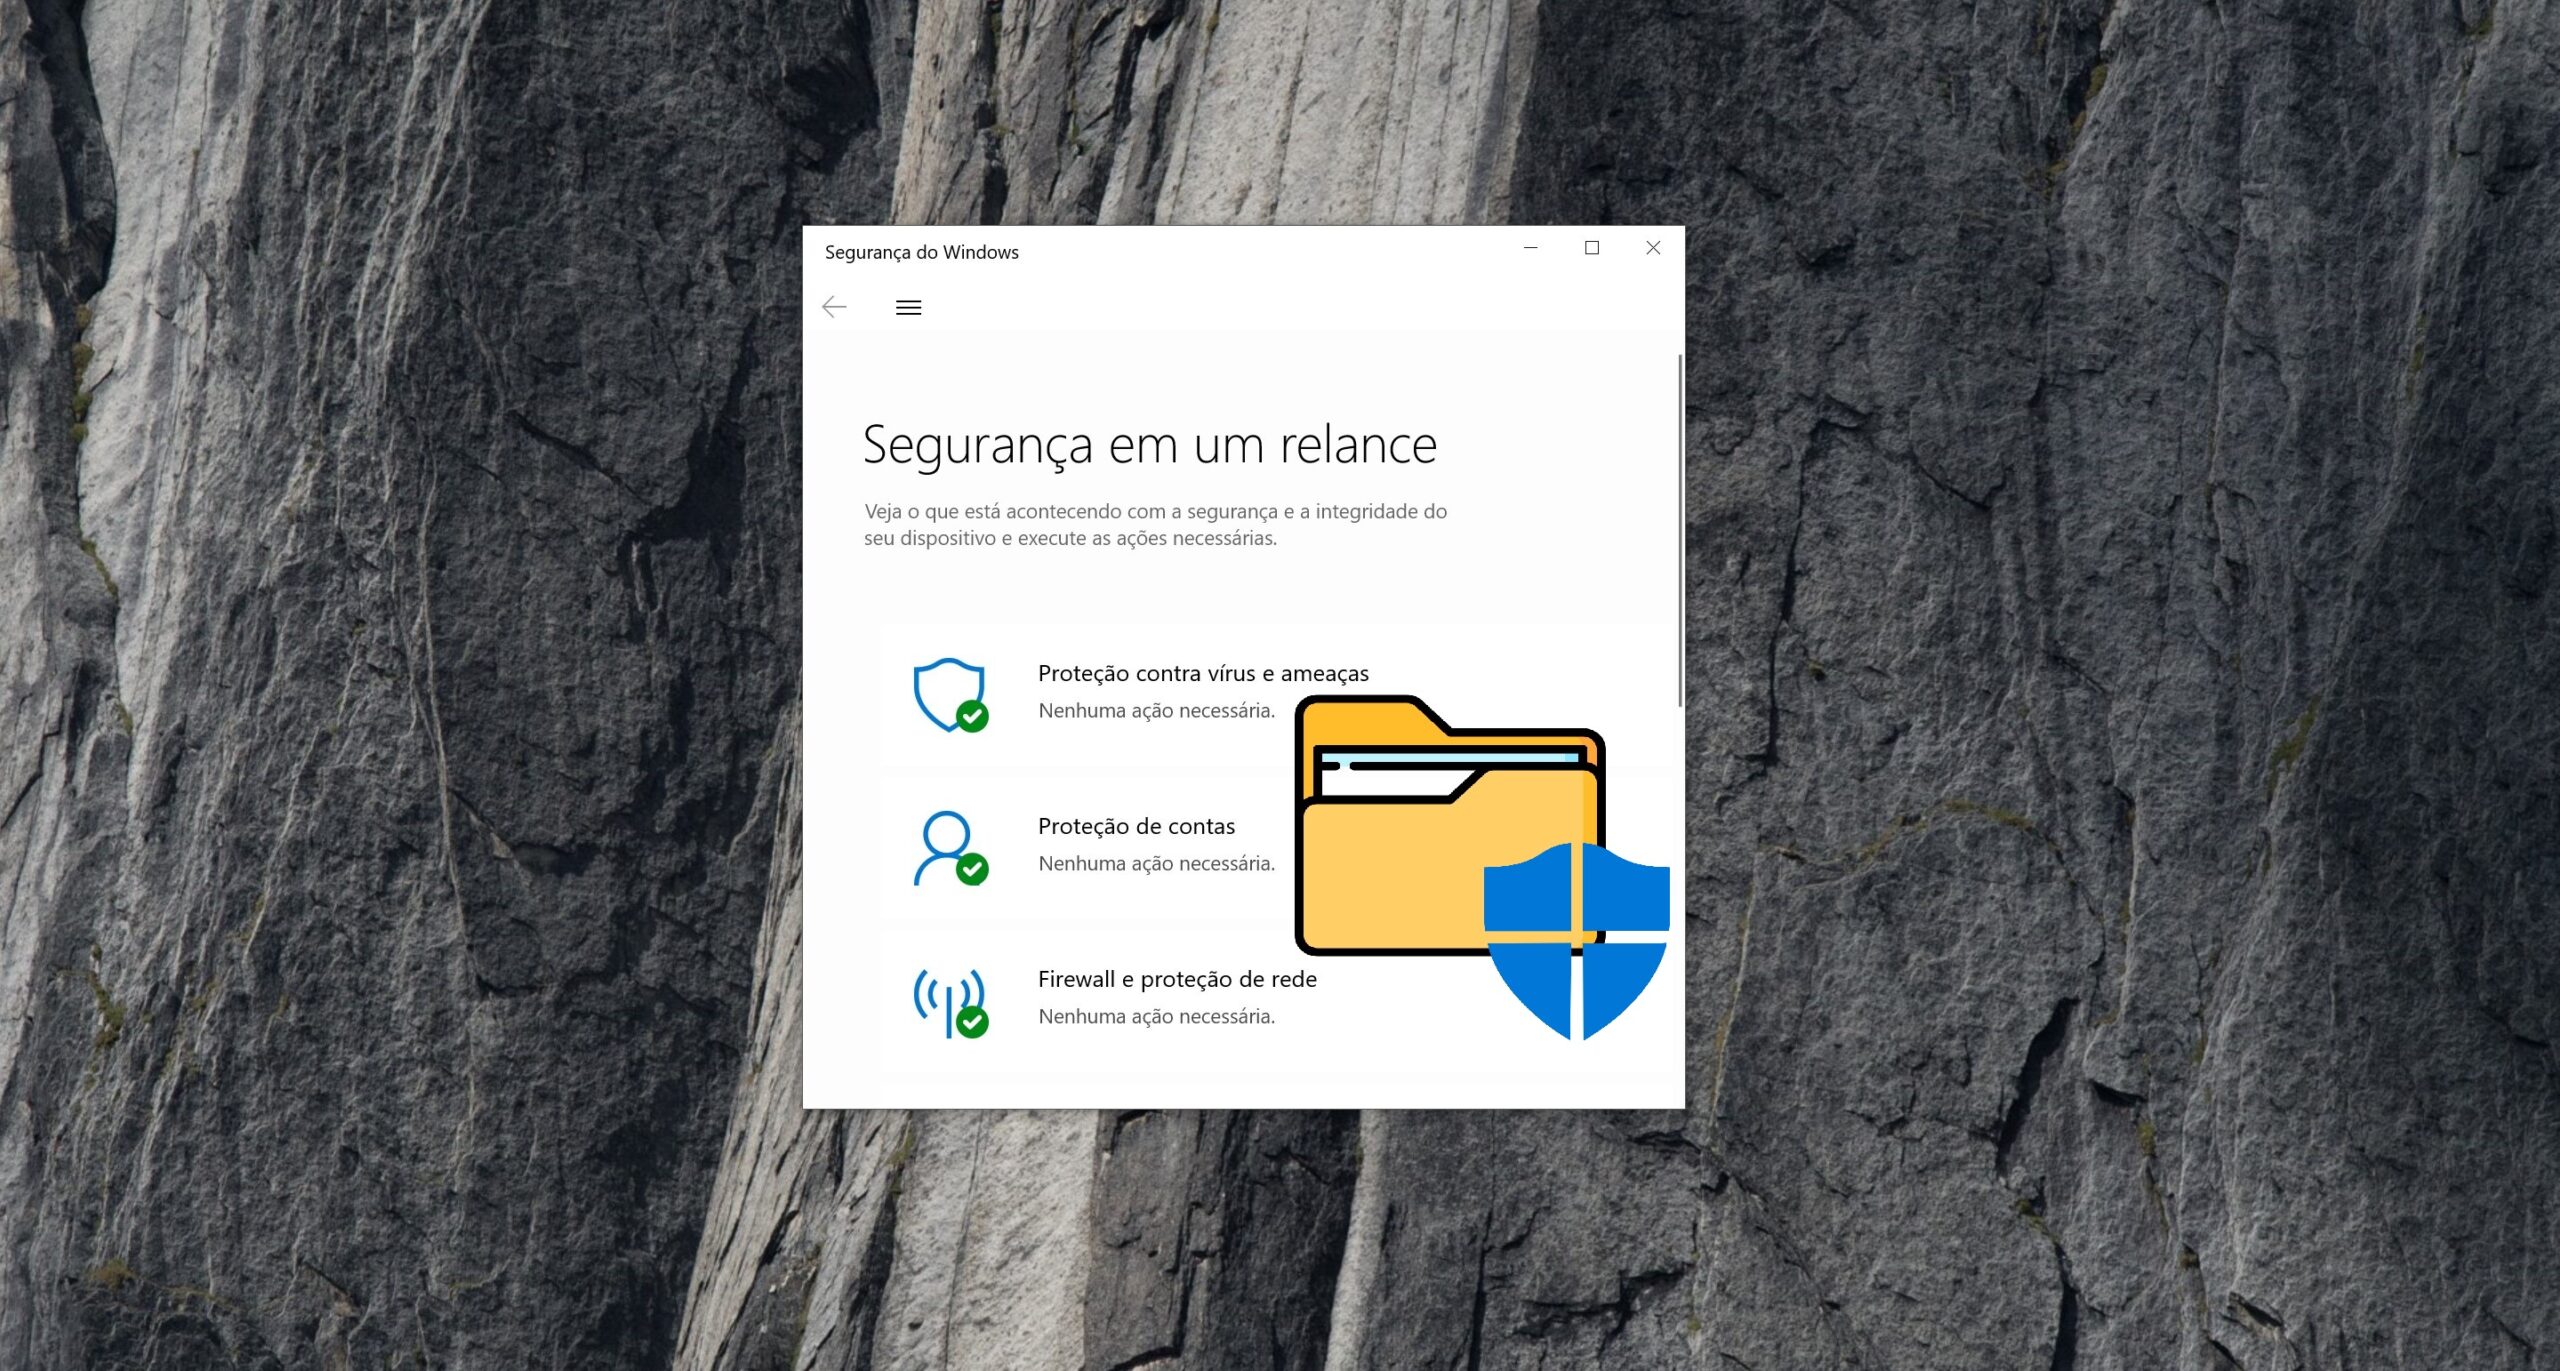Open 'Proteção contra vírus e ameaças'
The width and height of the screenshot is (2560, 1371).
click(x=1203, y=673)
